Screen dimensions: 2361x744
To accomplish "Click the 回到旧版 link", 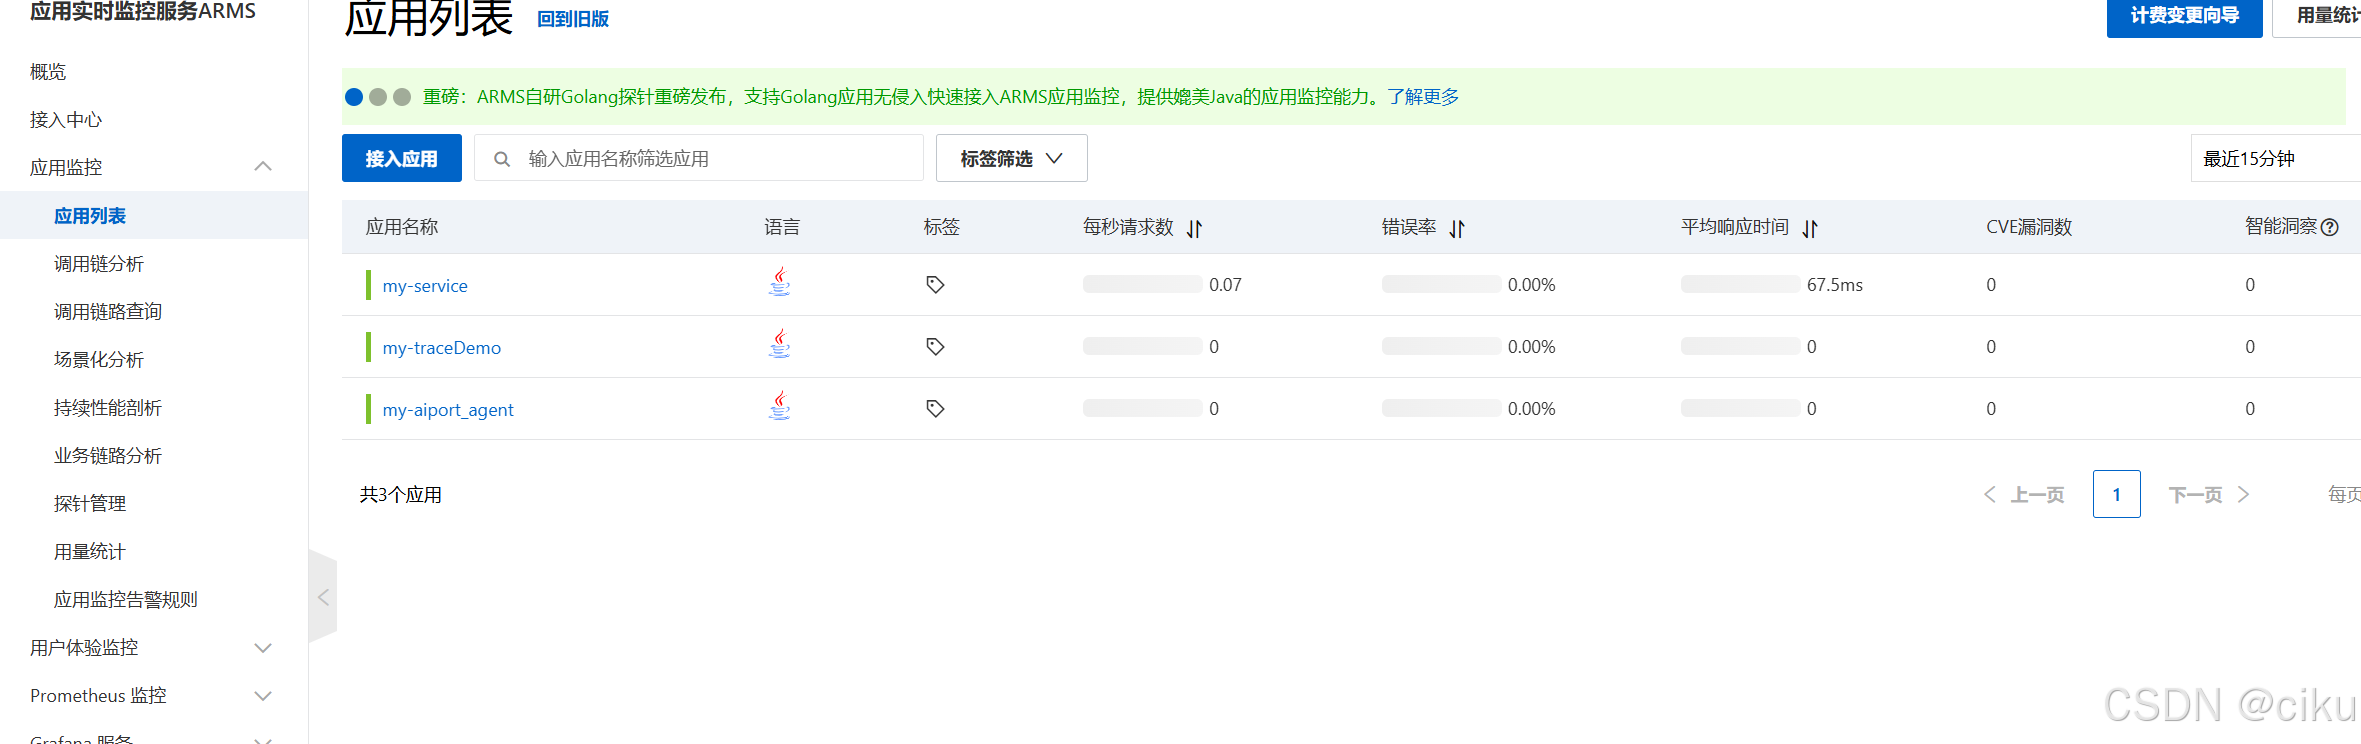I will coord(573,19).
